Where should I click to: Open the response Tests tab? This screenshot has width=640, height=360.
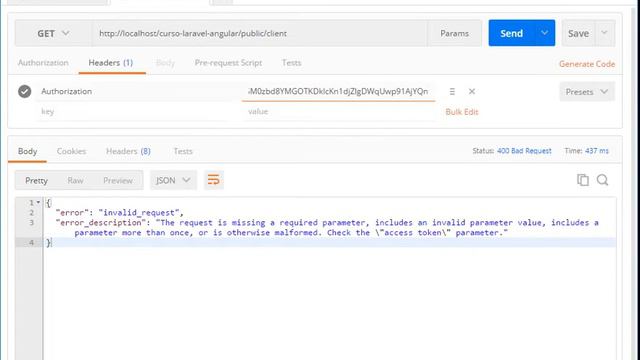pyautogui.click(x=183, y=151)
